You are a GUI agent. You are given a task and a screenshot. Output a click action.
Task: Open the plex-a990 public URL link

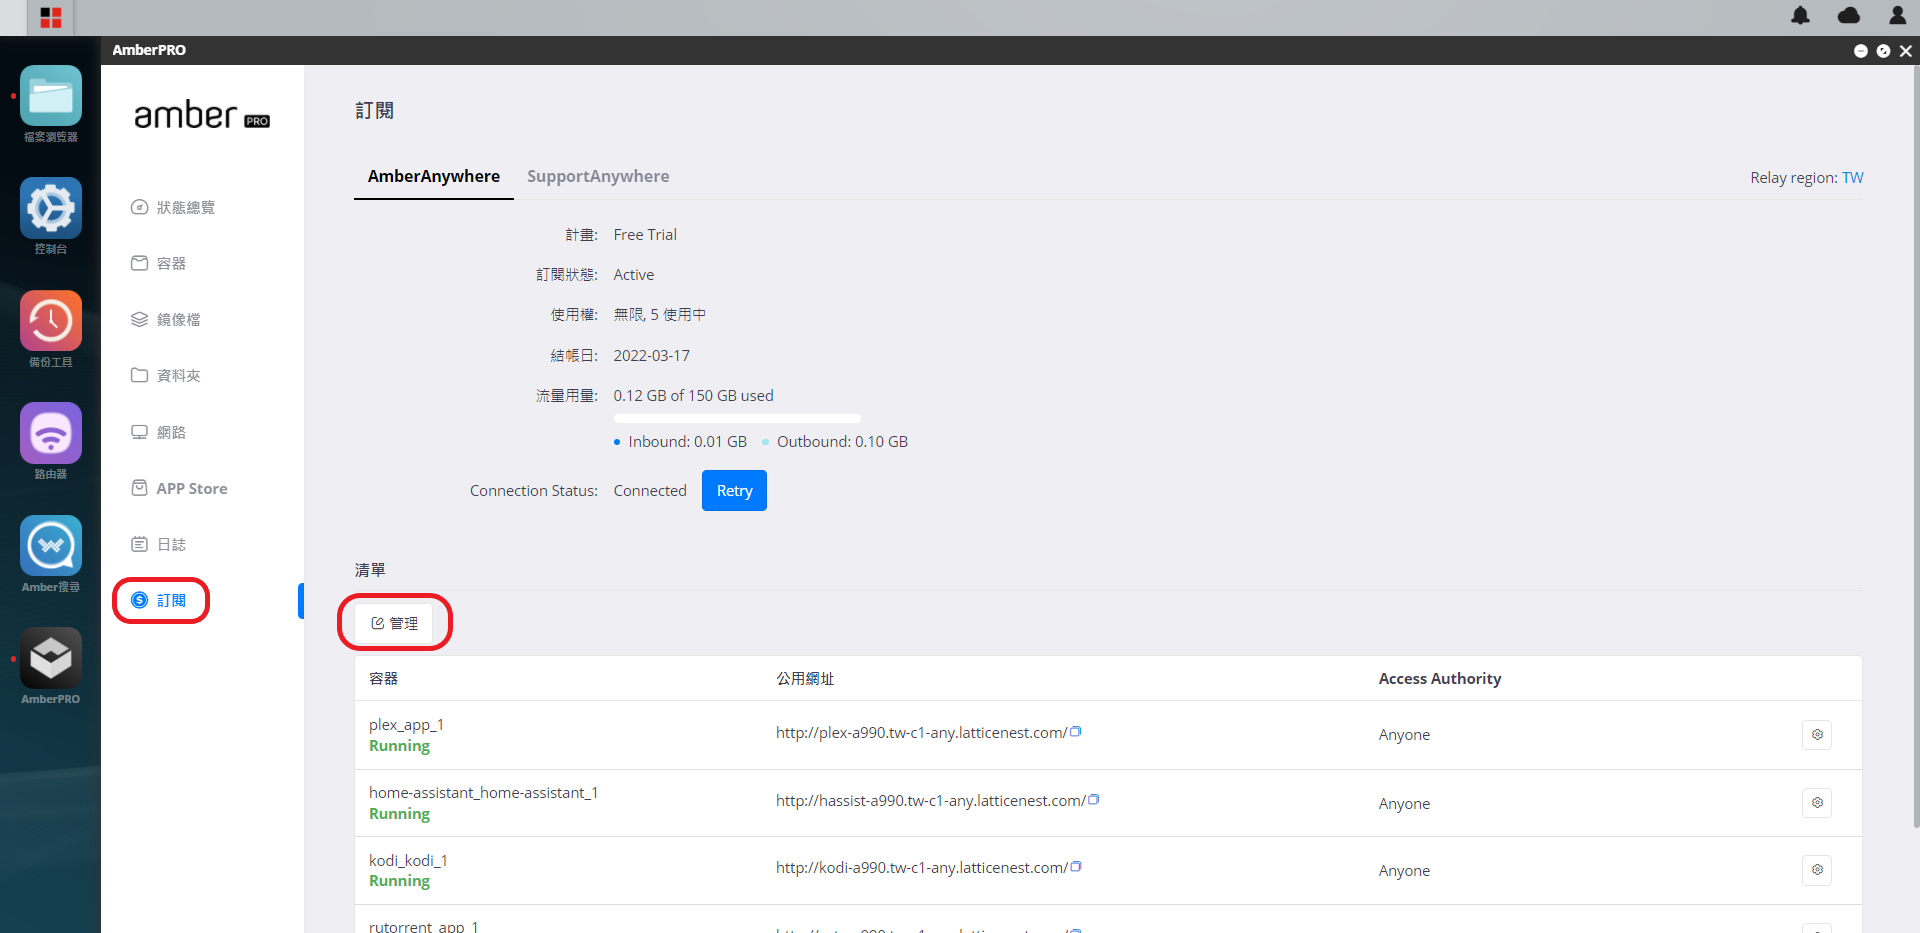[x=921, y=733]
